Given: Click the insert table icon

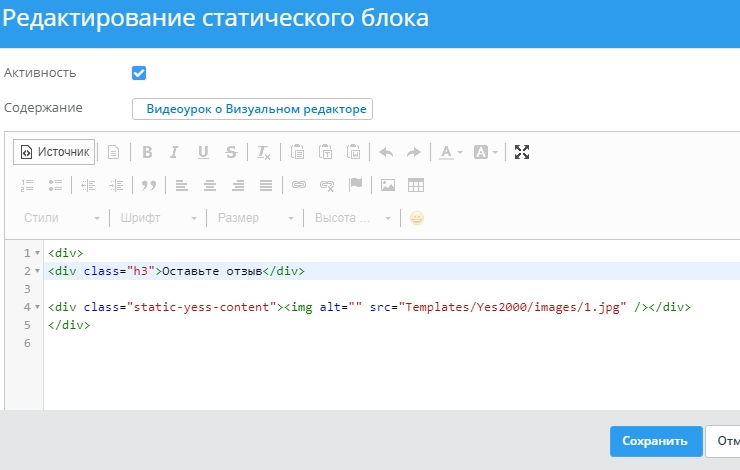Looking at the screenshot, I should pos(416,185).
